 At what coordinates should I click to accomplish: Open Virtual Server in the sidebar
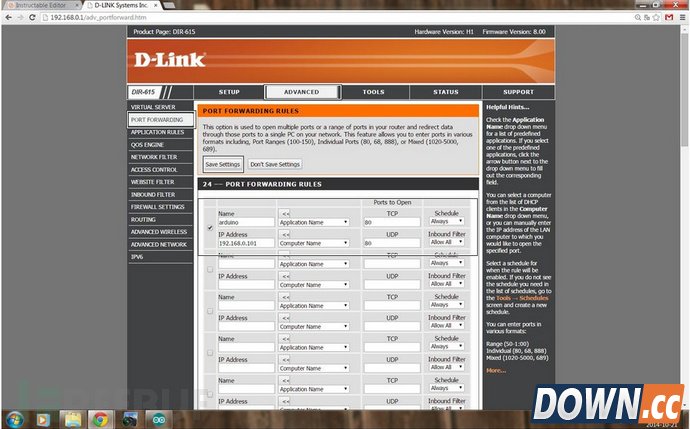[153, 106]
